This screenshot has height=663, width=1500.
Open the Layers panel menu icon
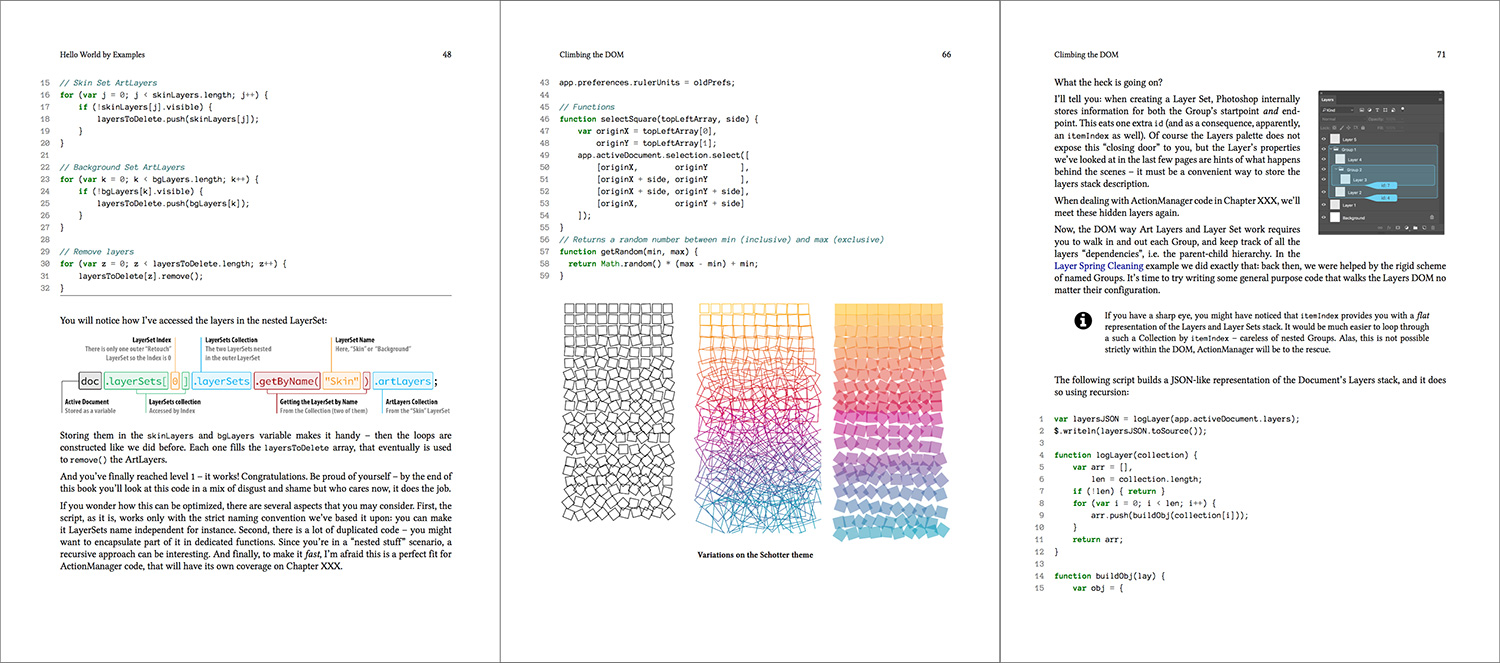(x=1440, y=100)
